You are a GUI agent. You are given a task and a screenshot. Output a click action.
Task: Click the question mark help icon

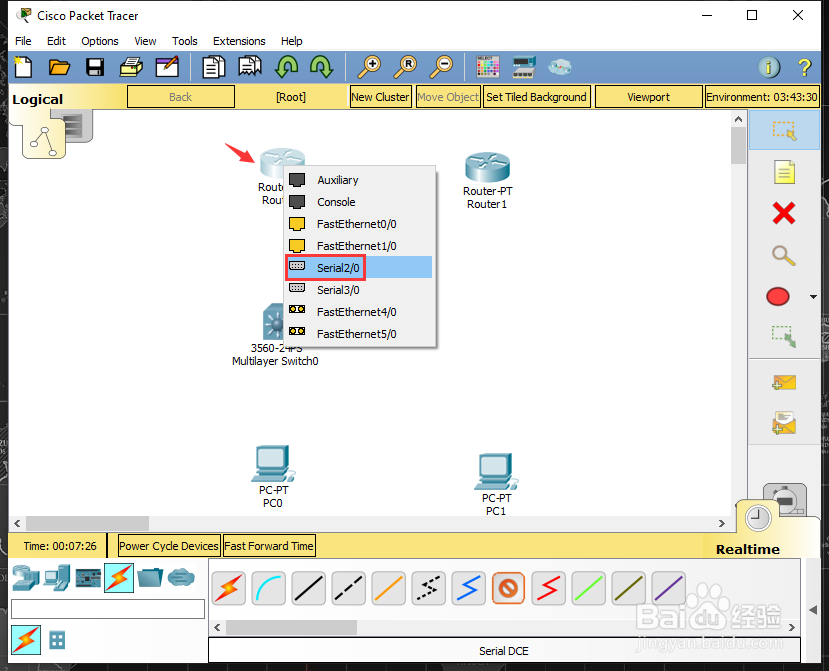[x=804, y=67]
